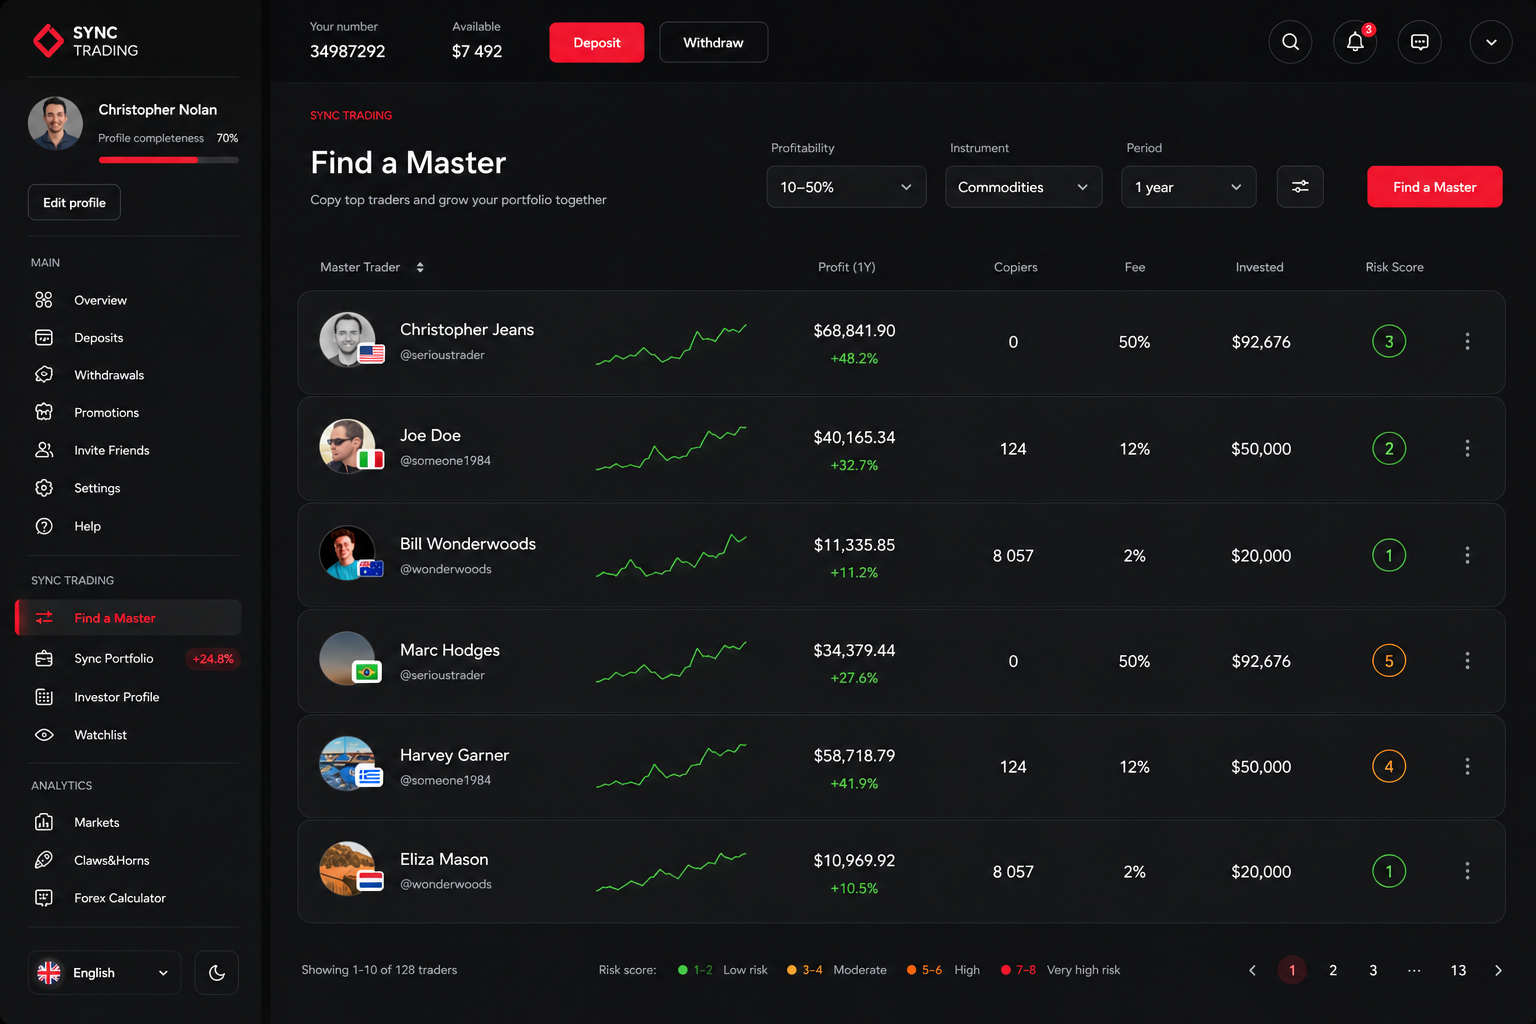Open notifications bell icon
The height and width of the screenshot is (1024, 1536).
tap(1355, 42)
